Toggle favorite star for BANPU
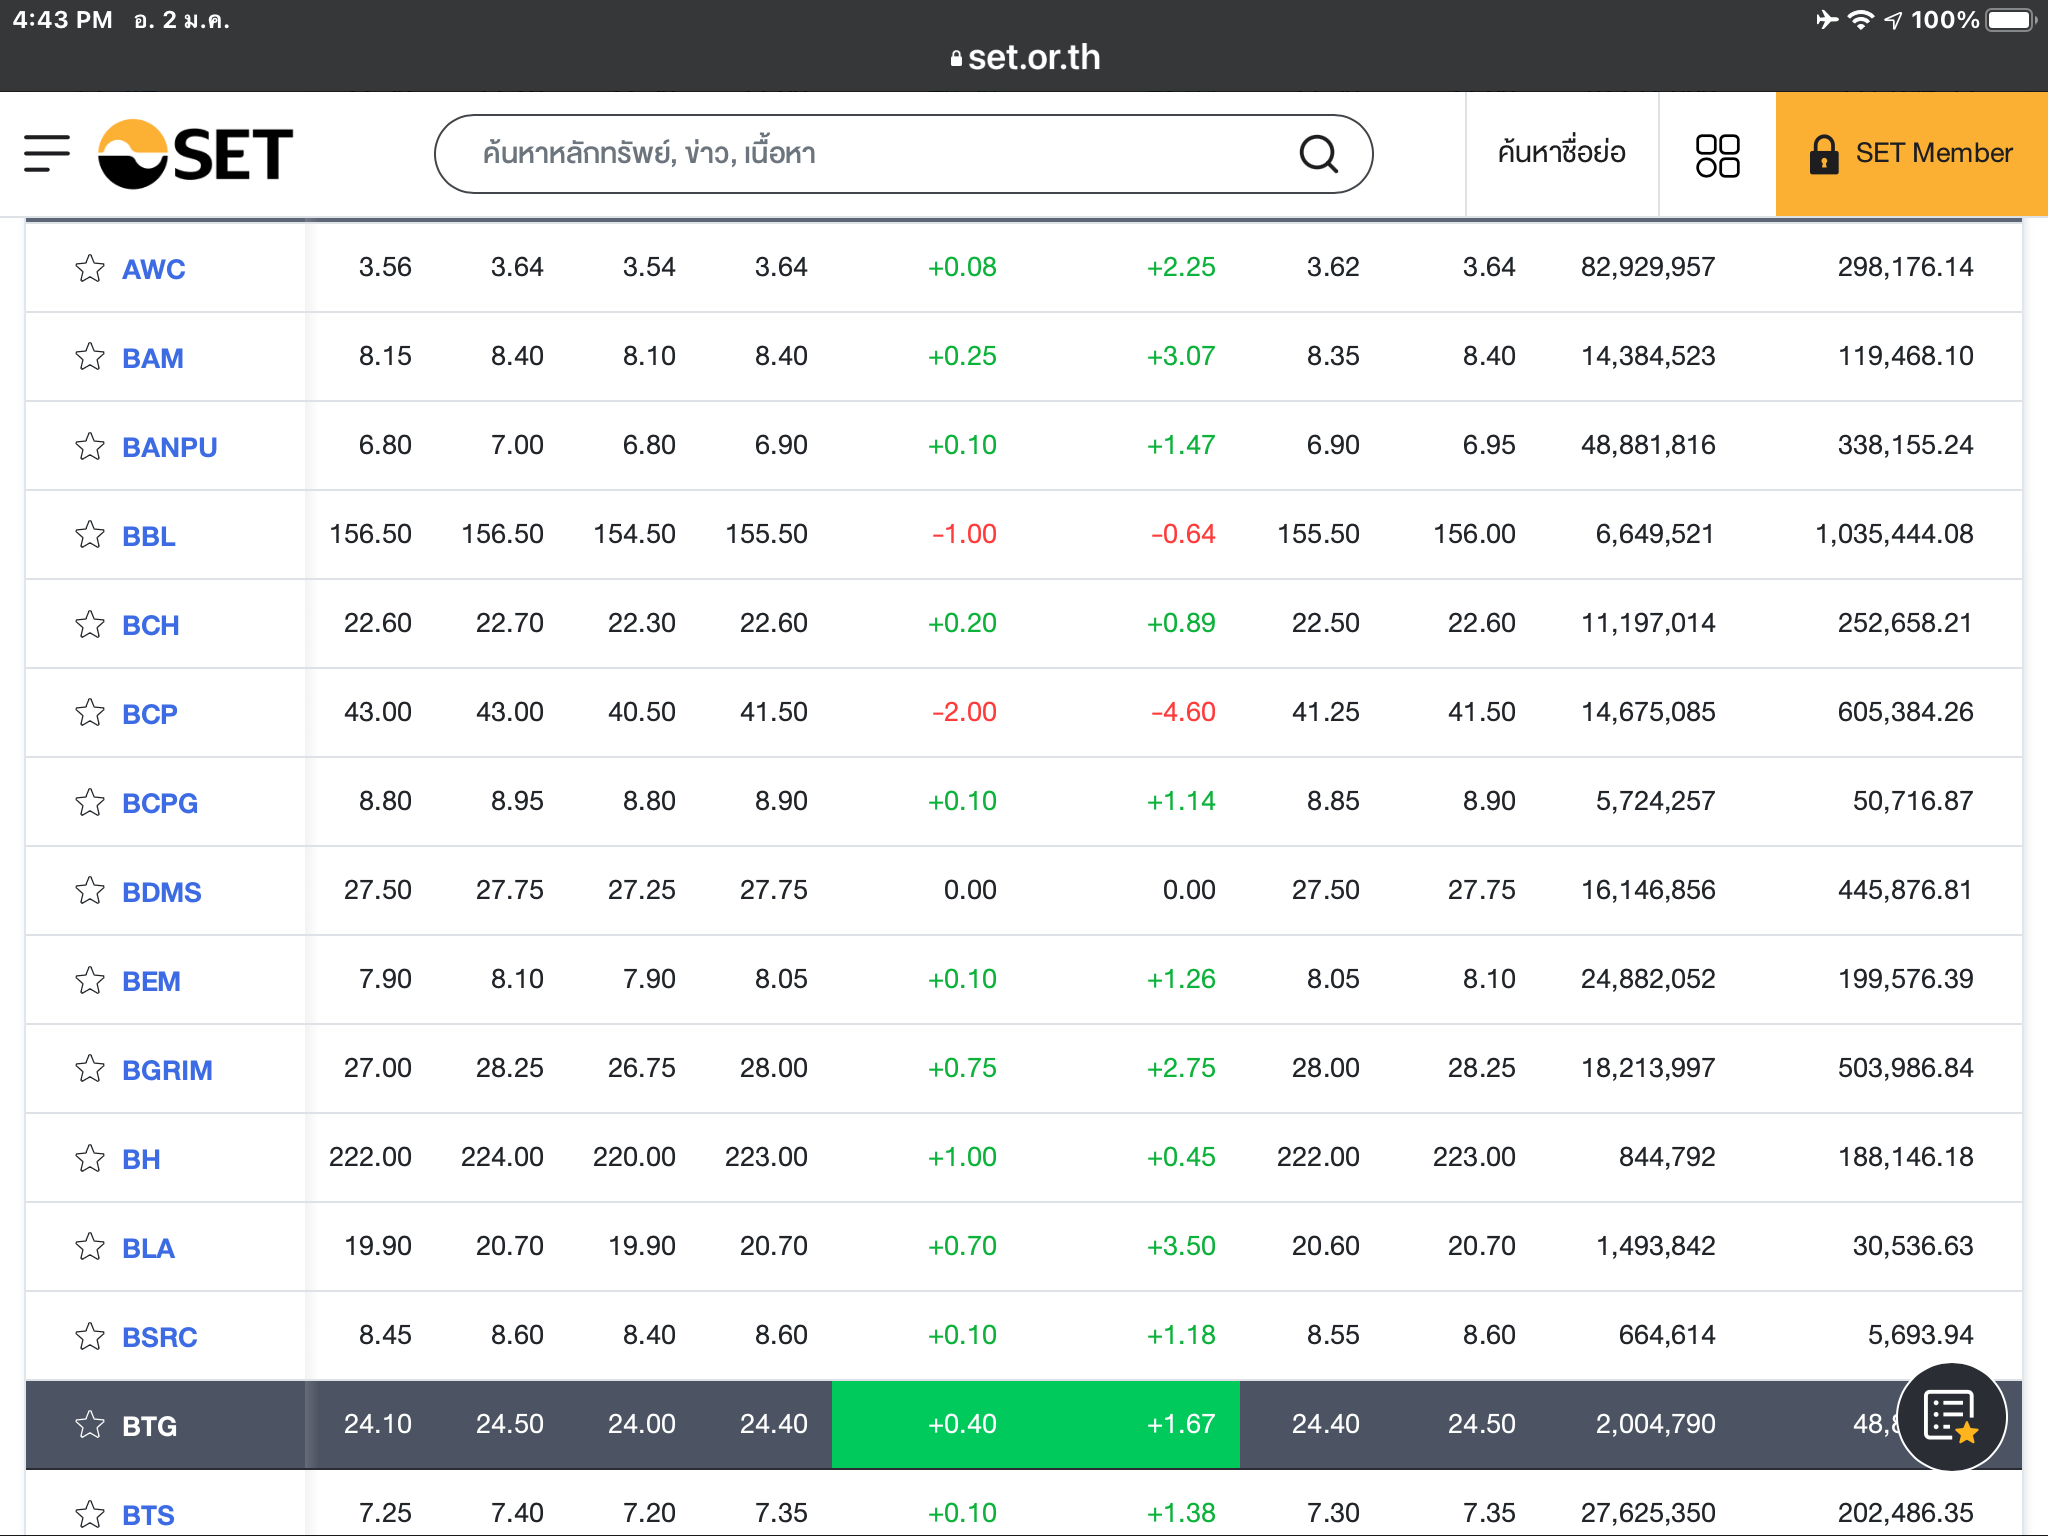 point(90,446)
